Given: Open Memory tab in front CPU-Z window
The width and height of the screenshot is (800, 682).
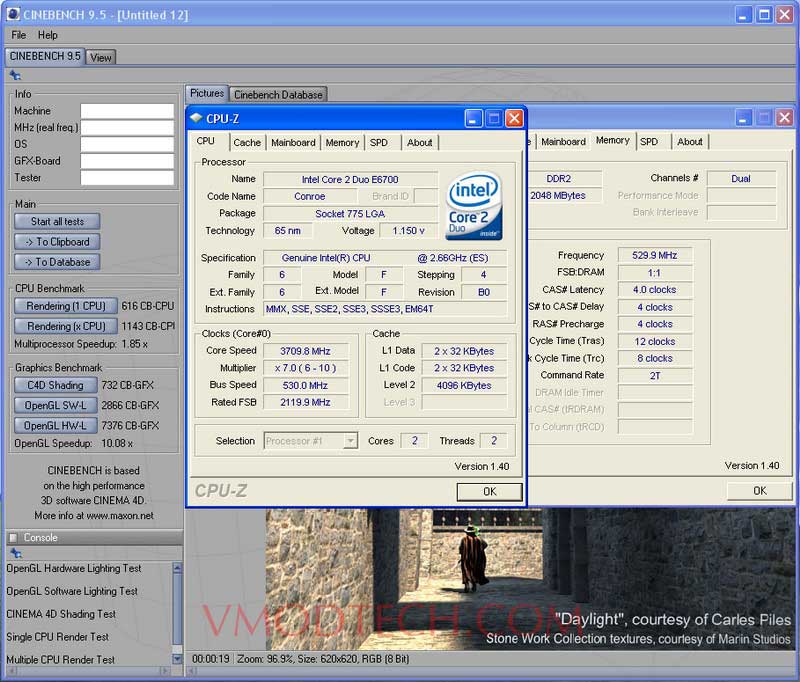Looking at the screenshot, I should pyautogui.click(x=342, y=143).
